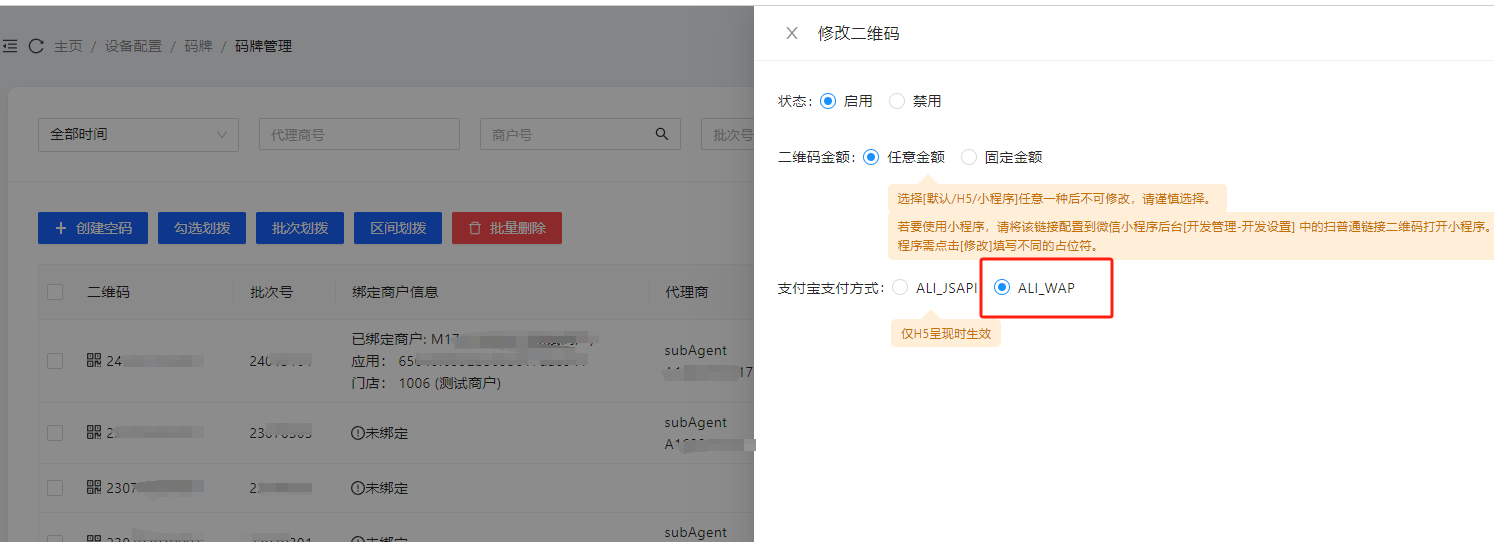Select 任意金额 radio option
The width and height of the screenshot is (1494, 542).
click(871, 157)
